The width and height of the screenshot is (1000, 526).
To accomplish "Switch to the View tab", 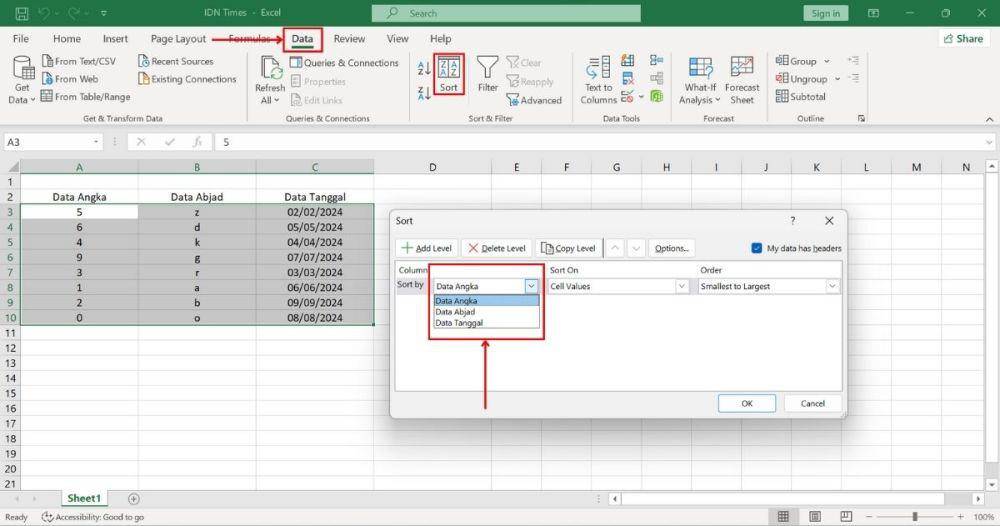I will (x=397, y=39).
